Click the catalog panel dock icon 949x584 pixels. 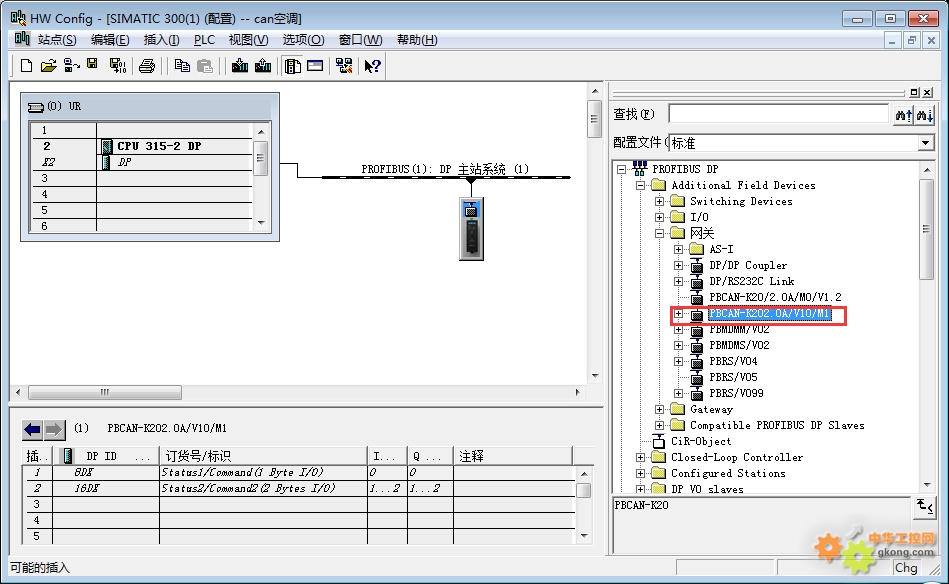915,93
